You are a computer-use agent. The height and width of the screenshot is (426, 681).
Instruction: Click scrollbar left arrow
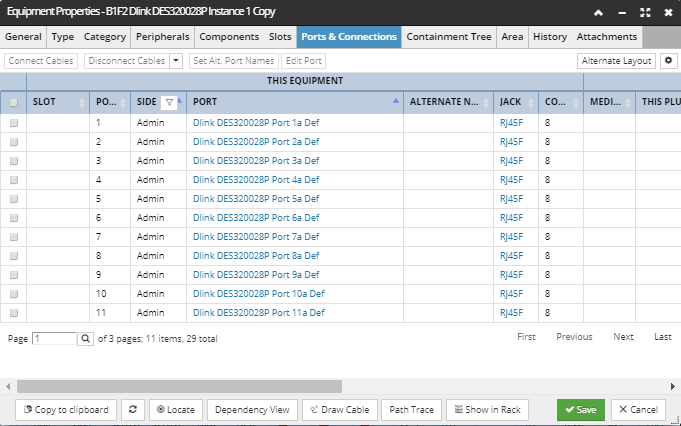8,386
